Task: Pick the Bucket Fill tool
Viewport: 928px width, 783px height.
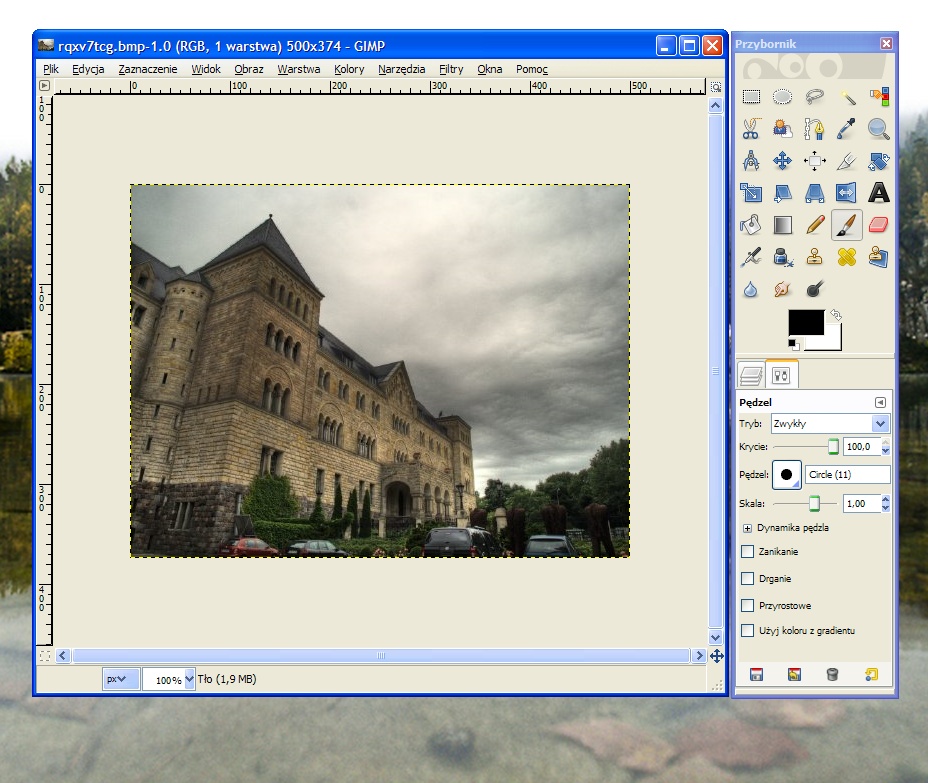Action: [751, 225]
